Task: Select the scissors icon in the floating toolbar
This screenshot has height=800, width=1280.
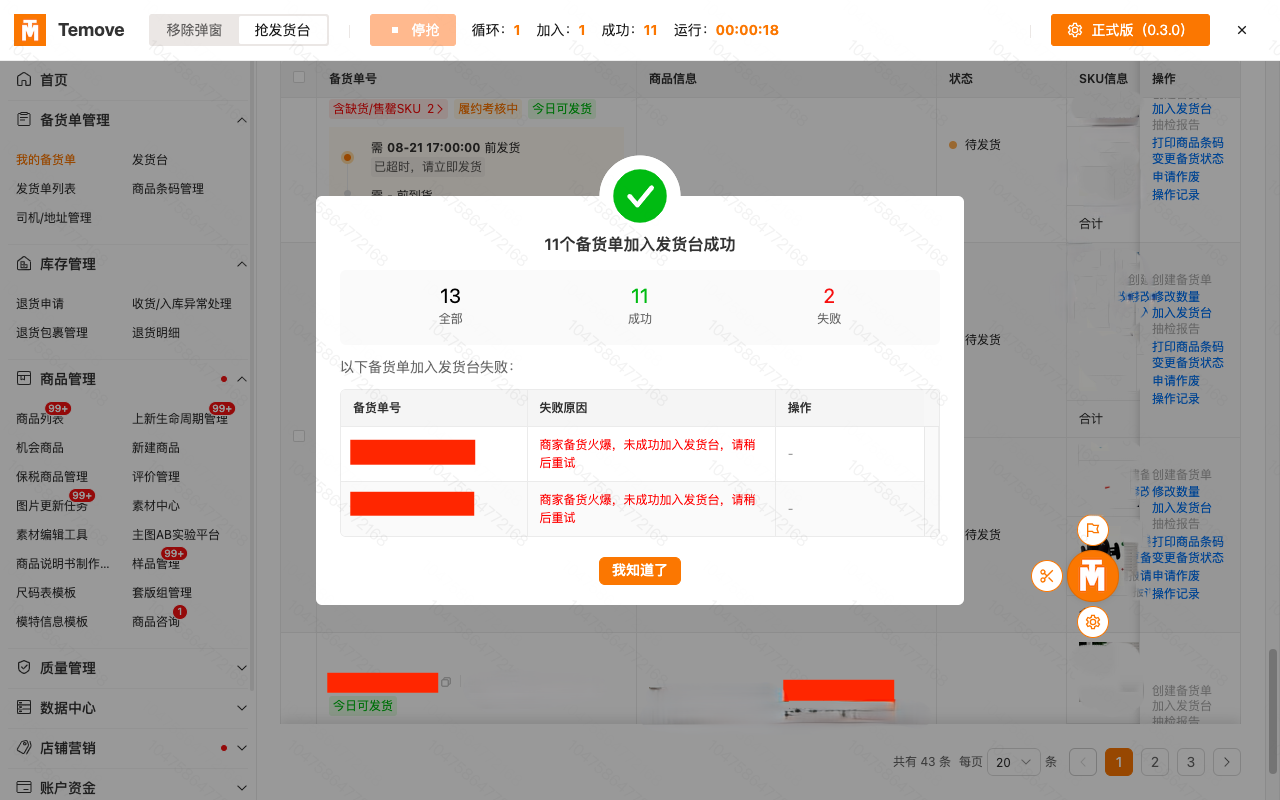Action: 1046,576
